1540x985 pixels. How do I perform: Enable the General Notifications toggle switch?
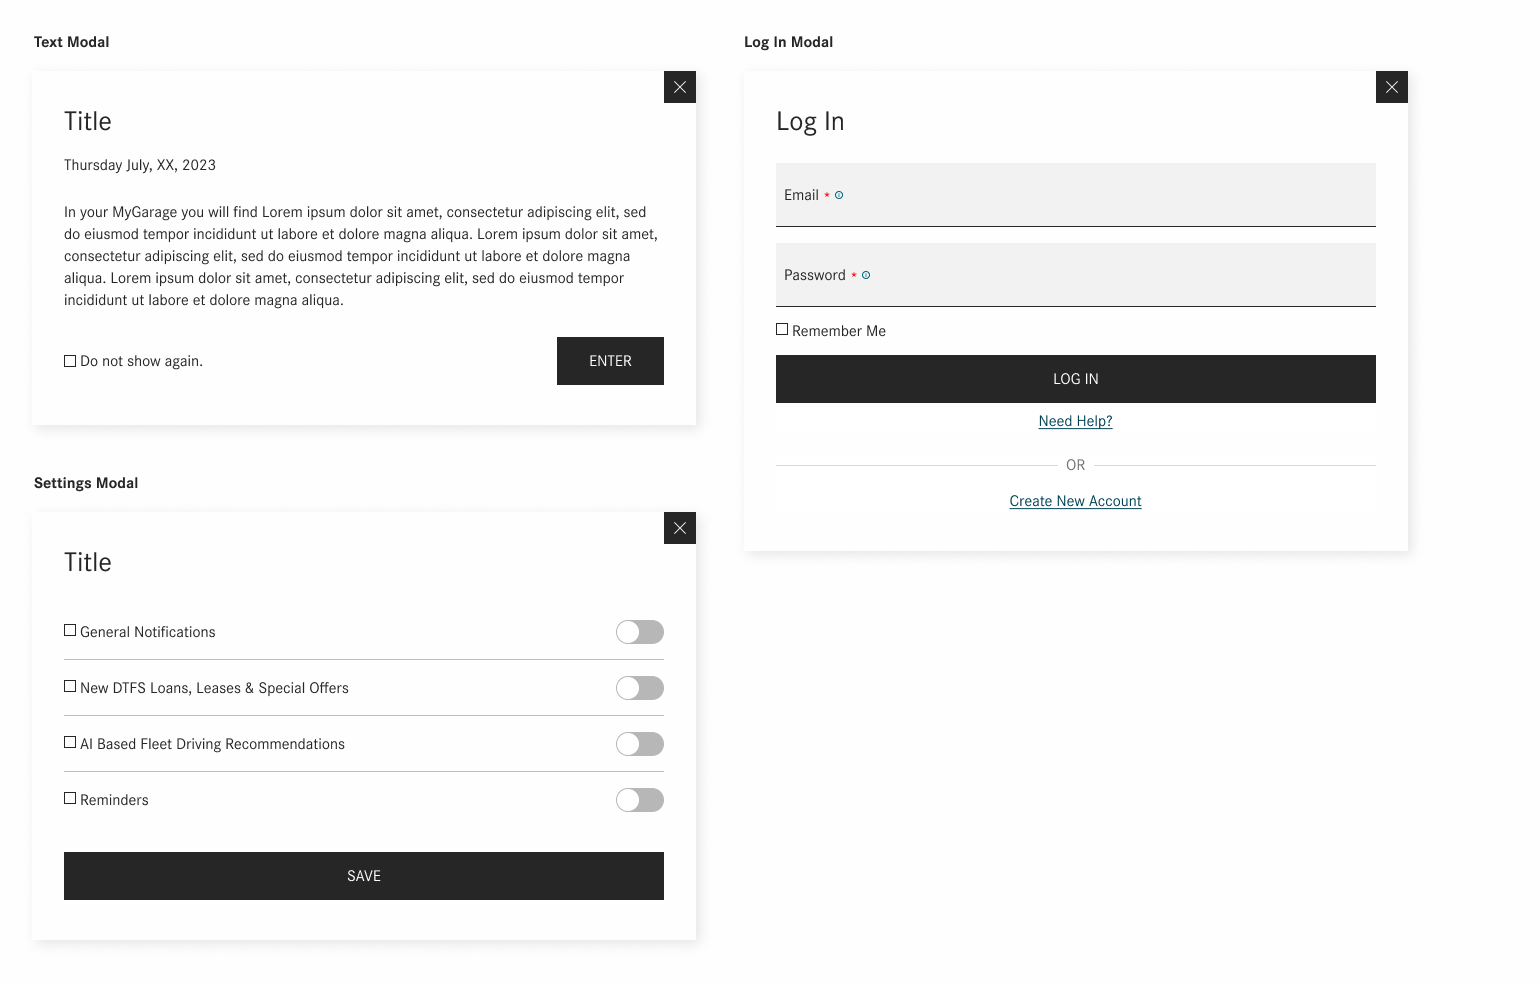(640, 632)
